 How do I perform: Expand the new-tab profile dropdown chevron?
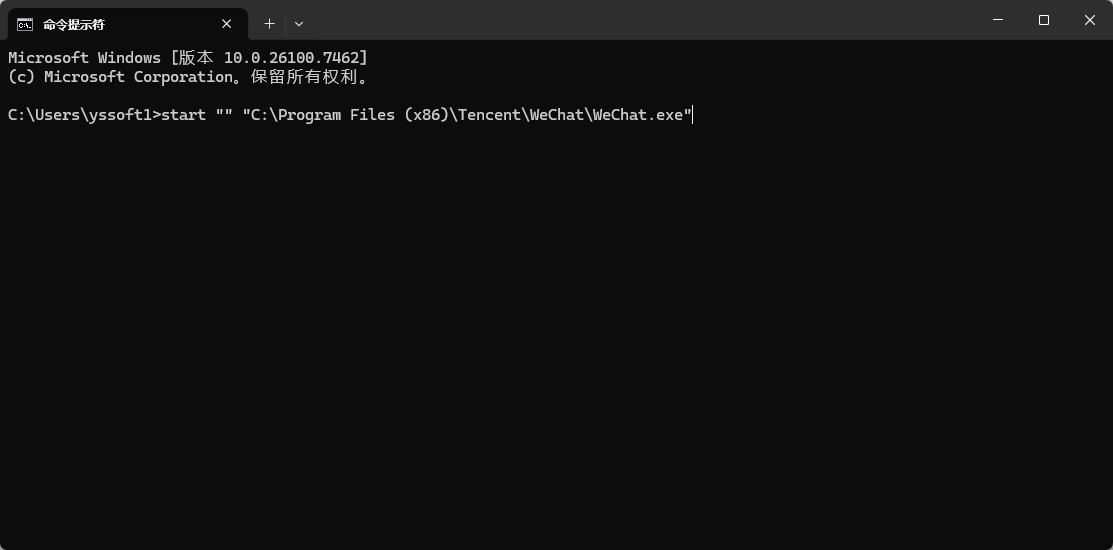point(299,24)
